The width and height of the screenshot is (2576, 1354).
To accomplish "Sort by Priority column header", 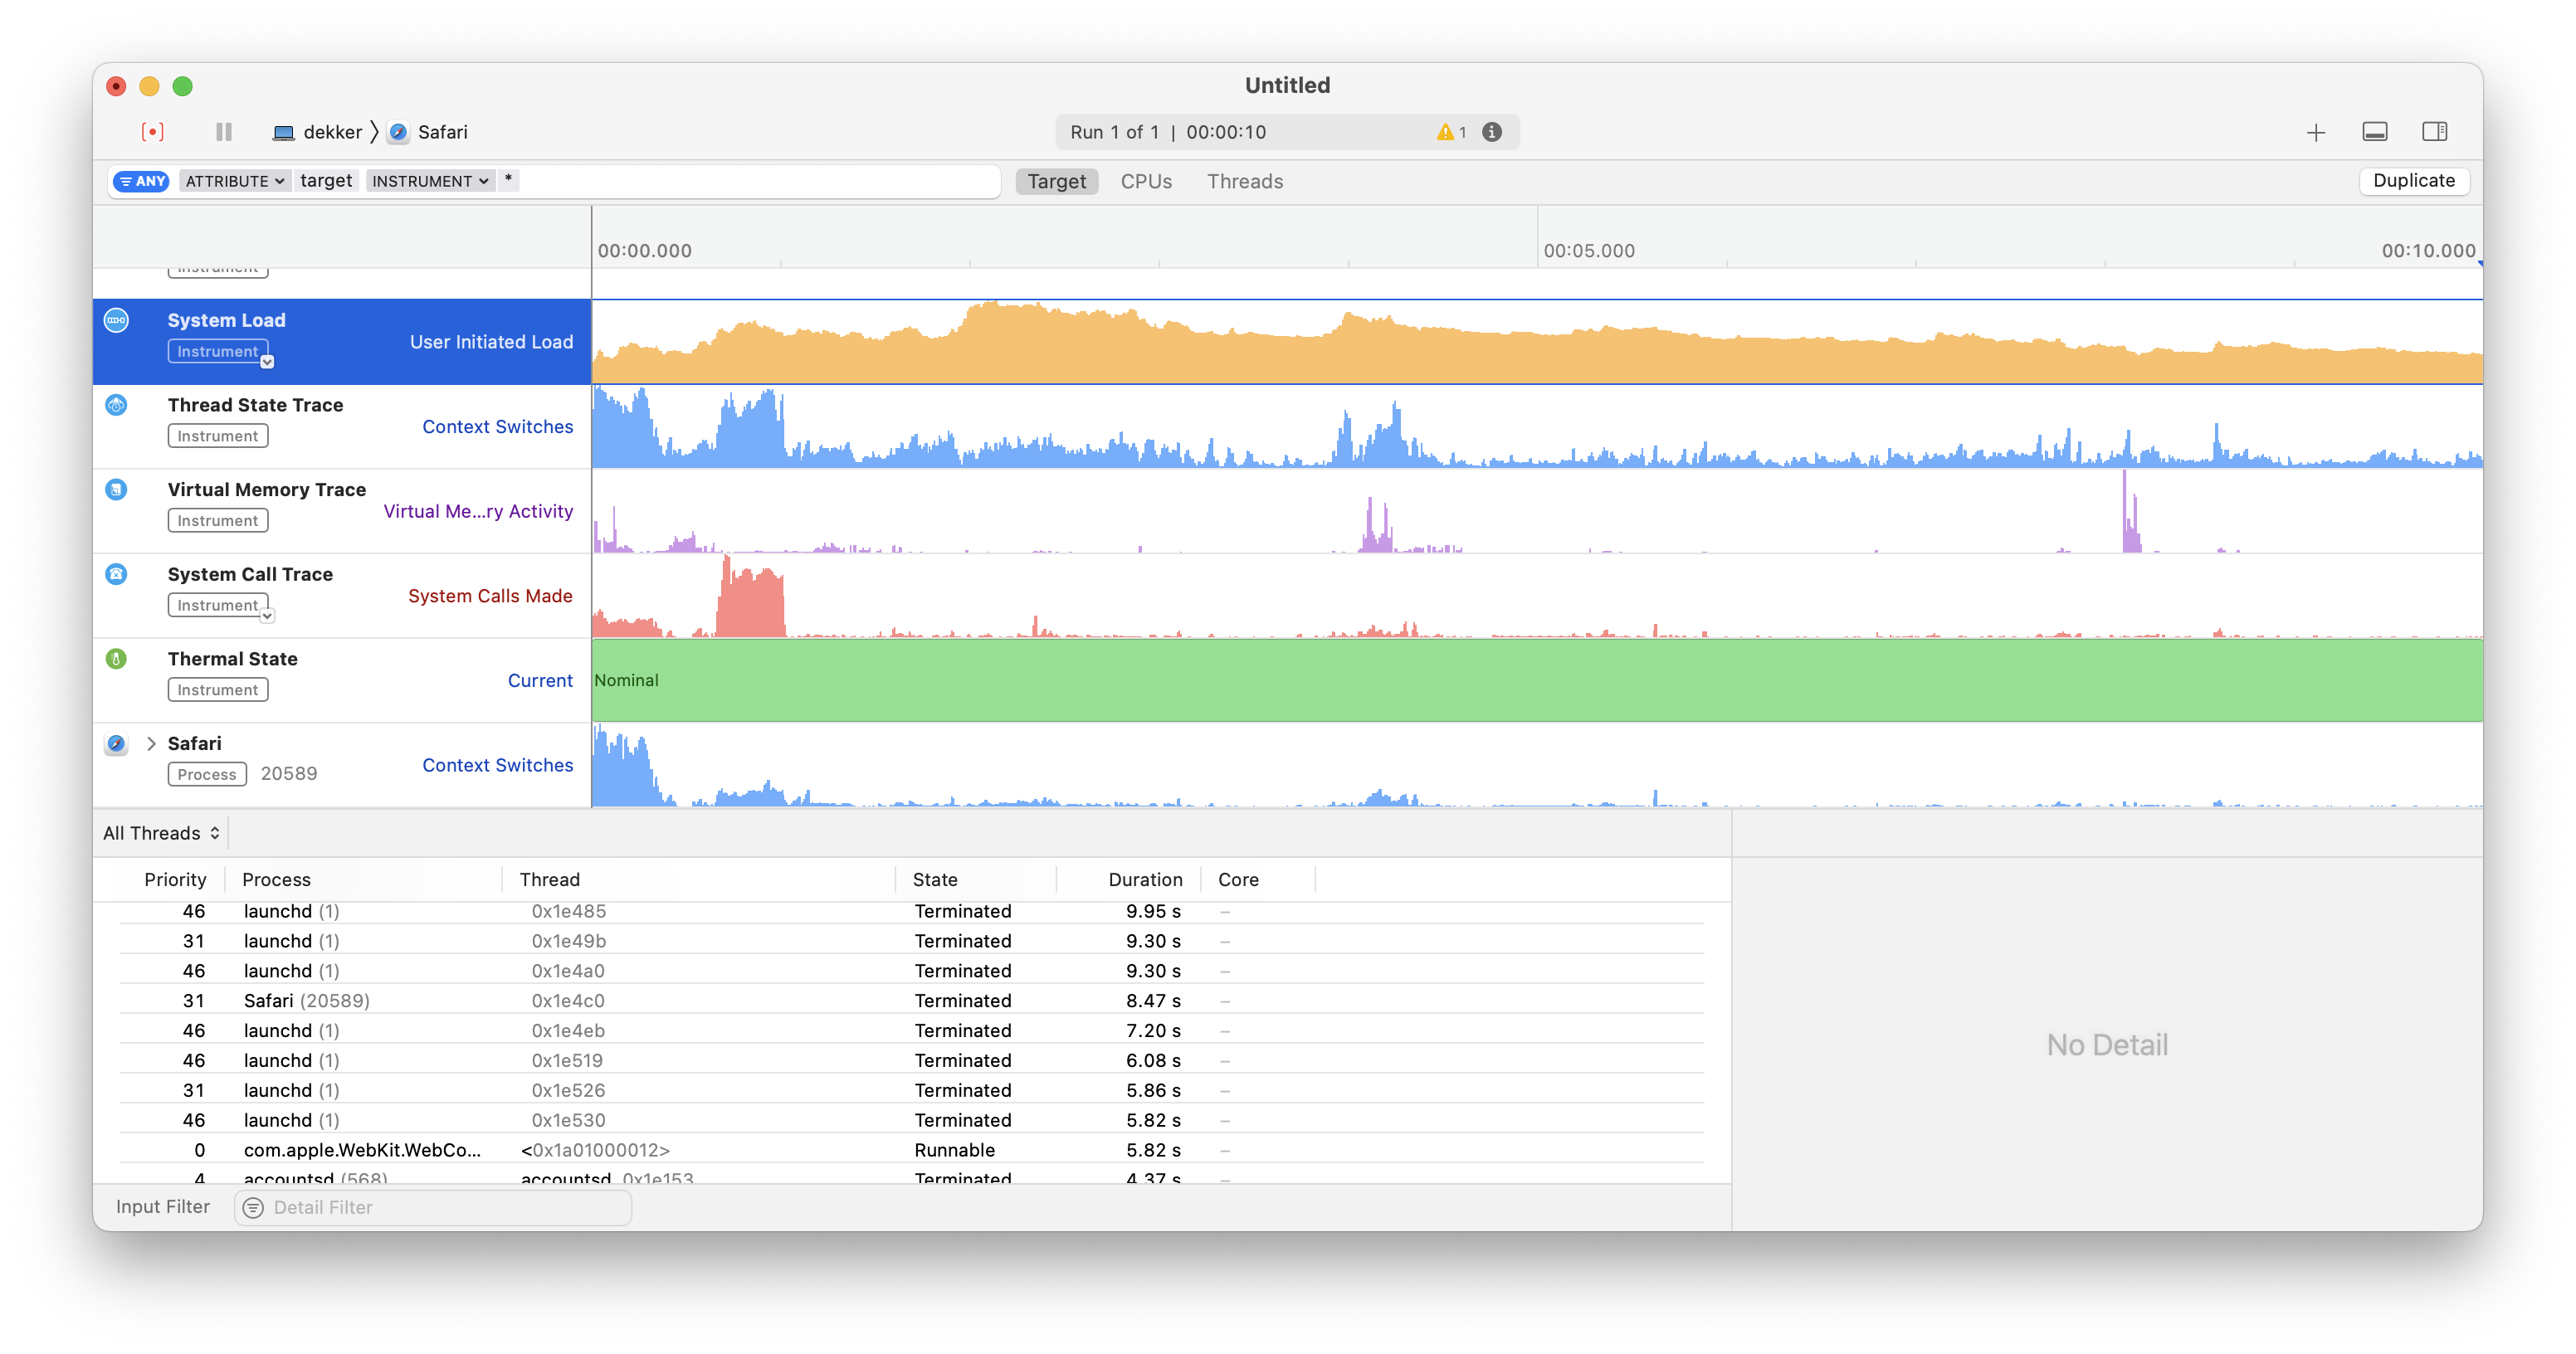I will [x=175, y=879].
